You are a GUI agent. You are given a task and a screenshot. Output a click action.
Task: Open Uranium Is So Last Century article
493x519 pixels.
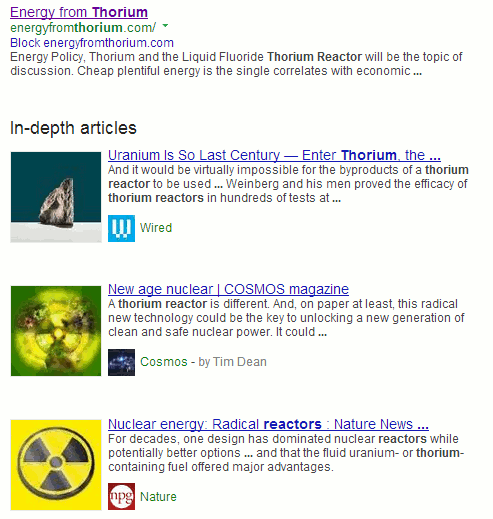coord(274,155)
